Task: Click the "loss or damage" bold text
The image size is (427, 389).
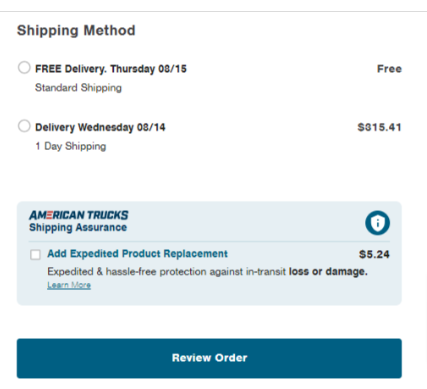Action: tap(328, 272)
